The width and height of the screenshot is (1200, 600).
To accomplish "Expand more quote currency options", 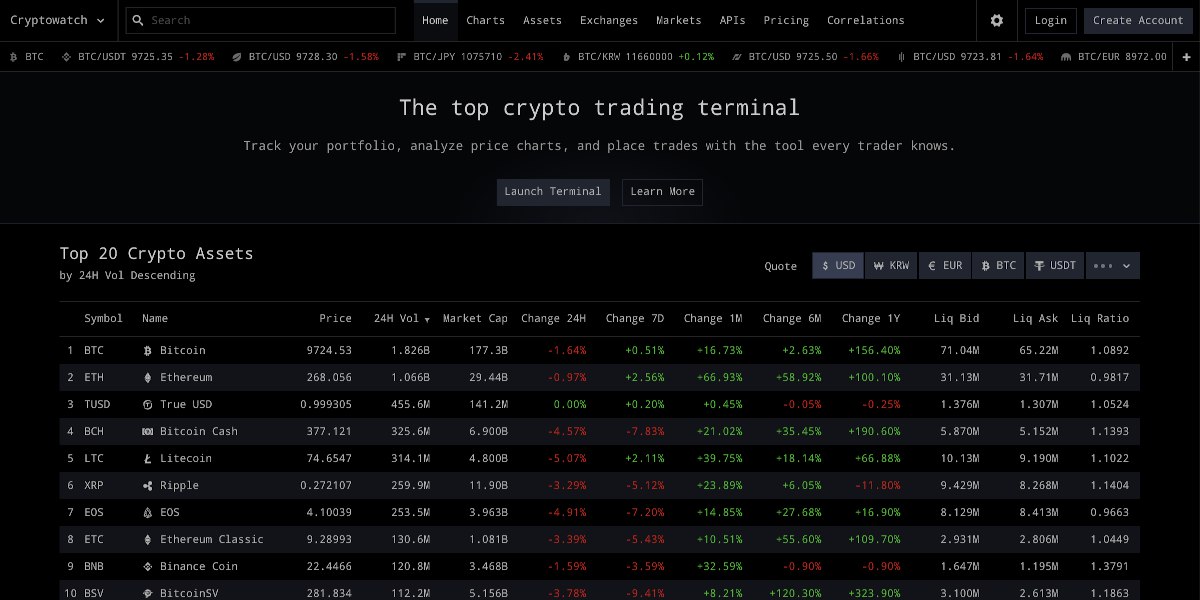I will tap(1113, 265).
